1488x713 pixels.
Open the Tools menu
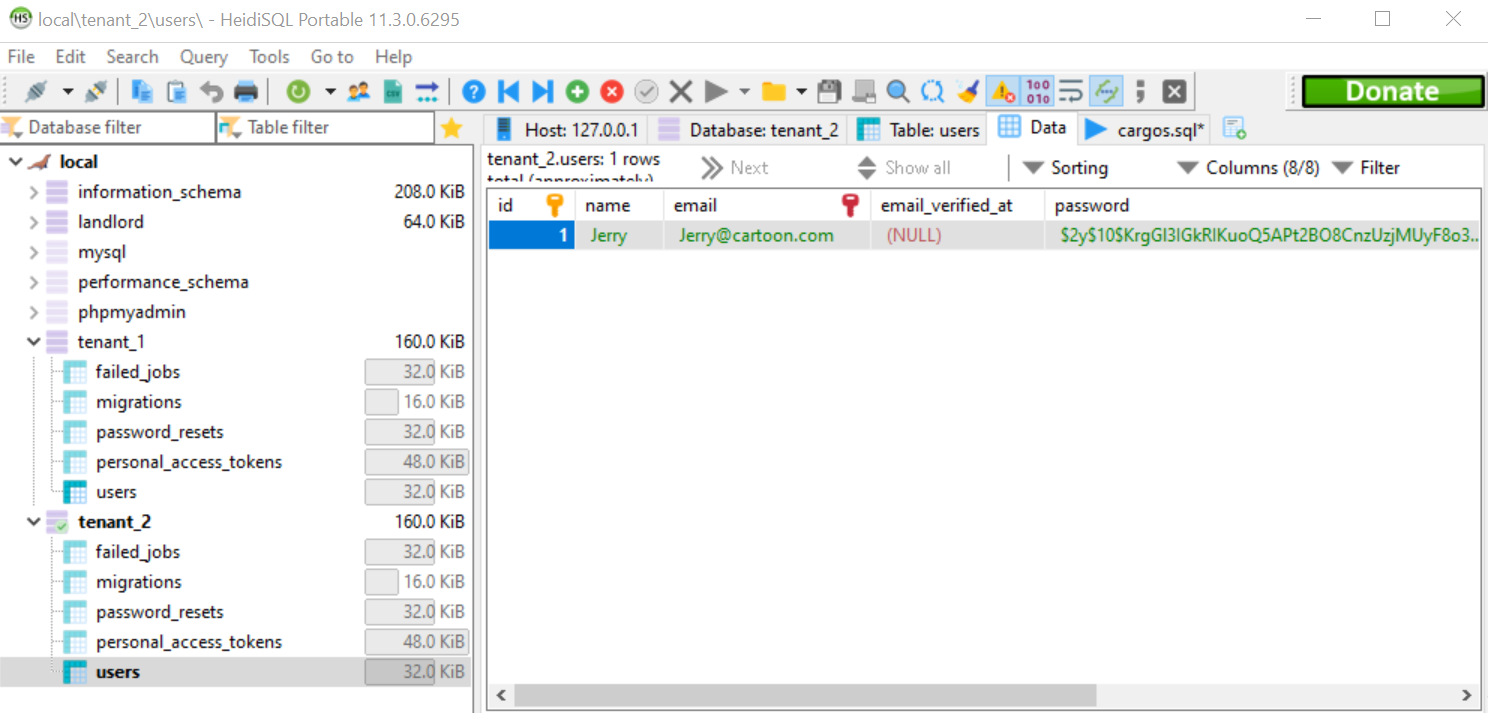pos(270,57)
